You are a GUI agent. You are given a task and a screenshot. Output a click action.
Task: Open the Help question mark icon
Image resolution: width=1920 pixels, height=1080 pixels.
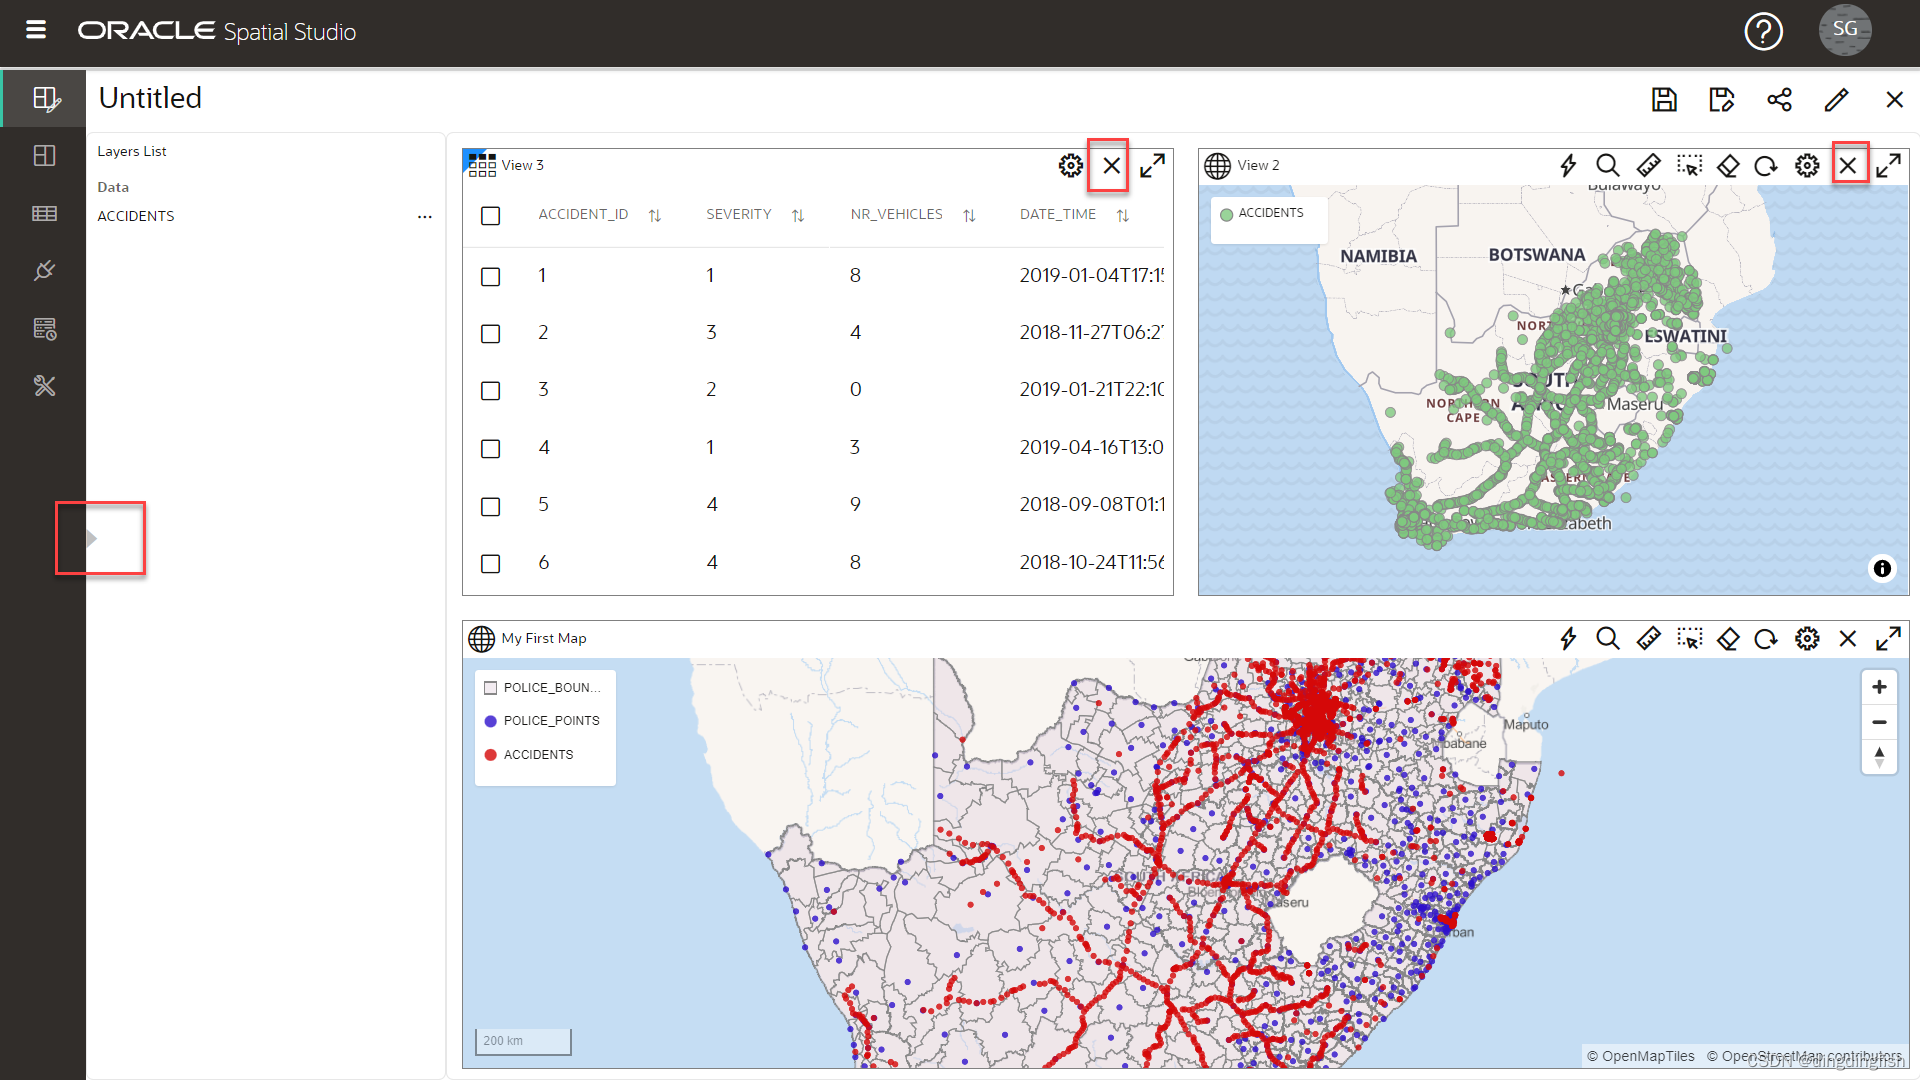tap(1763, 31)
